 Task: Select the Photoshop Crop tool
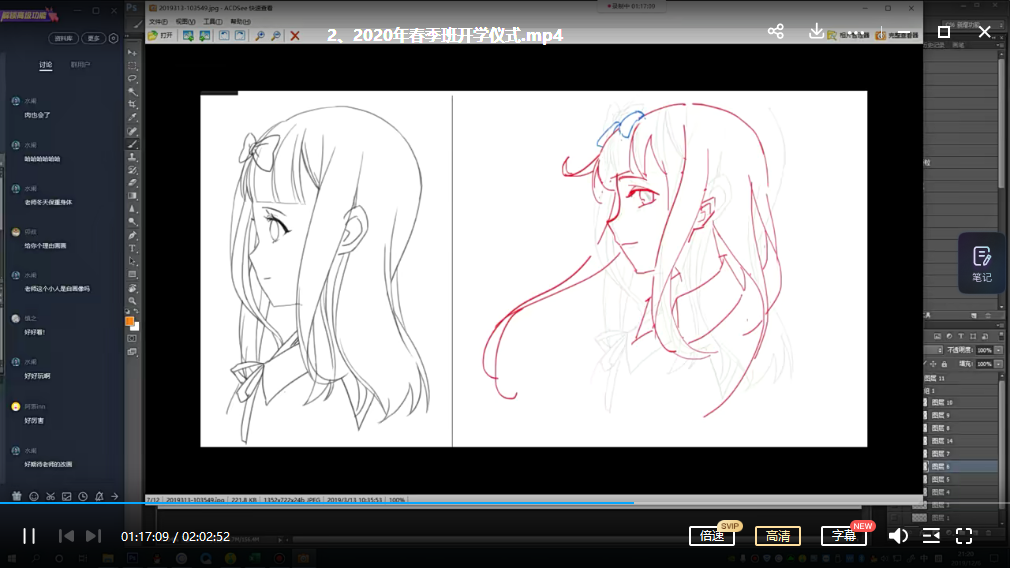[x=132, y=104]
